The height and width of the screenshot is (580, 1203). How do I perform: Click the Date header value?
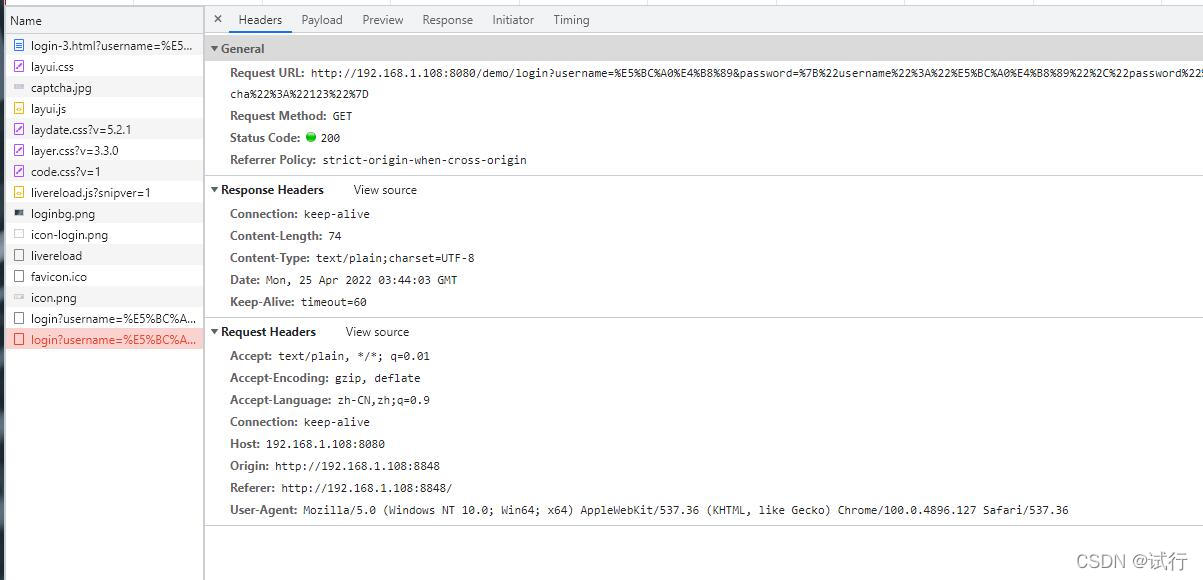click(361, 280)
